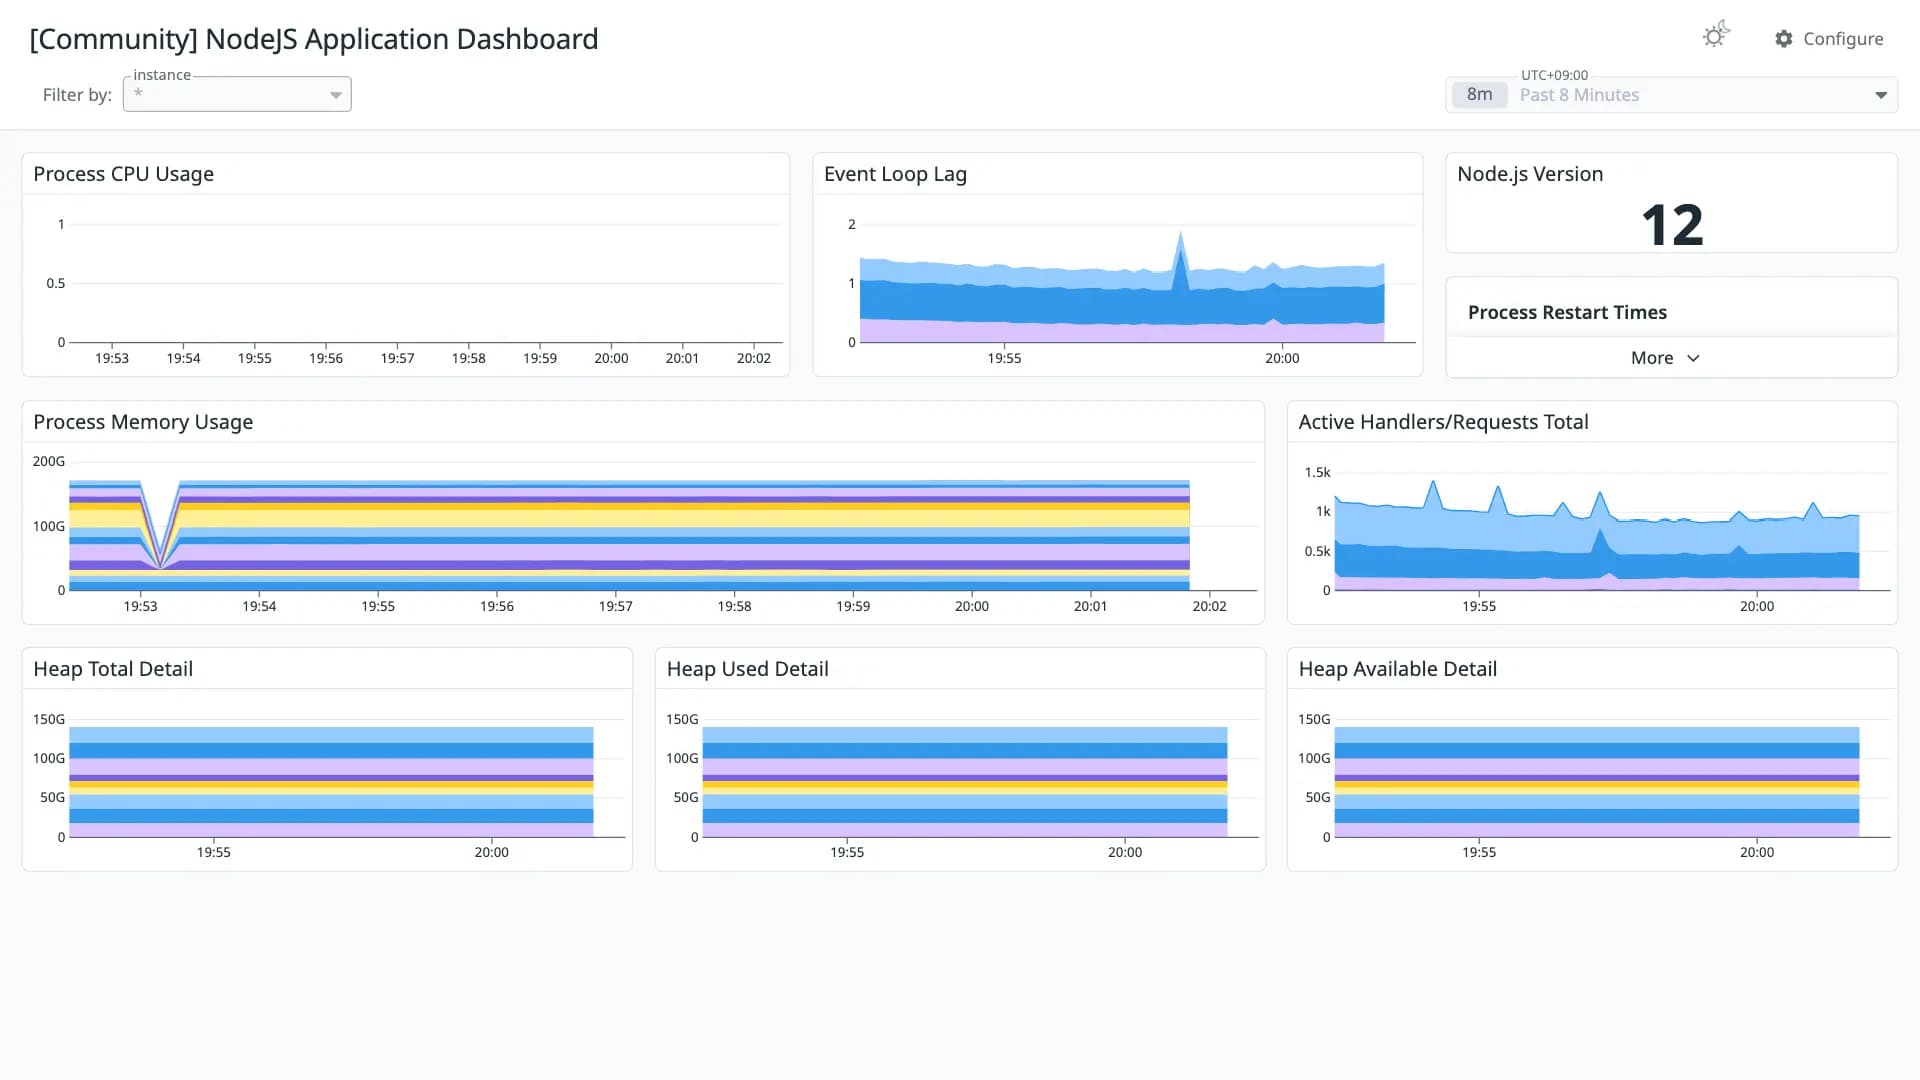Click the UTC+09:00 timezone label
Image resolution: width=1920 pixels, height=1080 pixels.
pyautogui.click(x=1554, y=75)
